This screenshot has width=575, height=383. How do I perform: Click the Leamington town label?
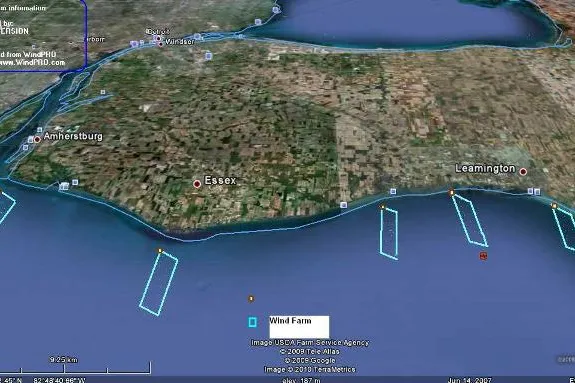click(485, 168)
